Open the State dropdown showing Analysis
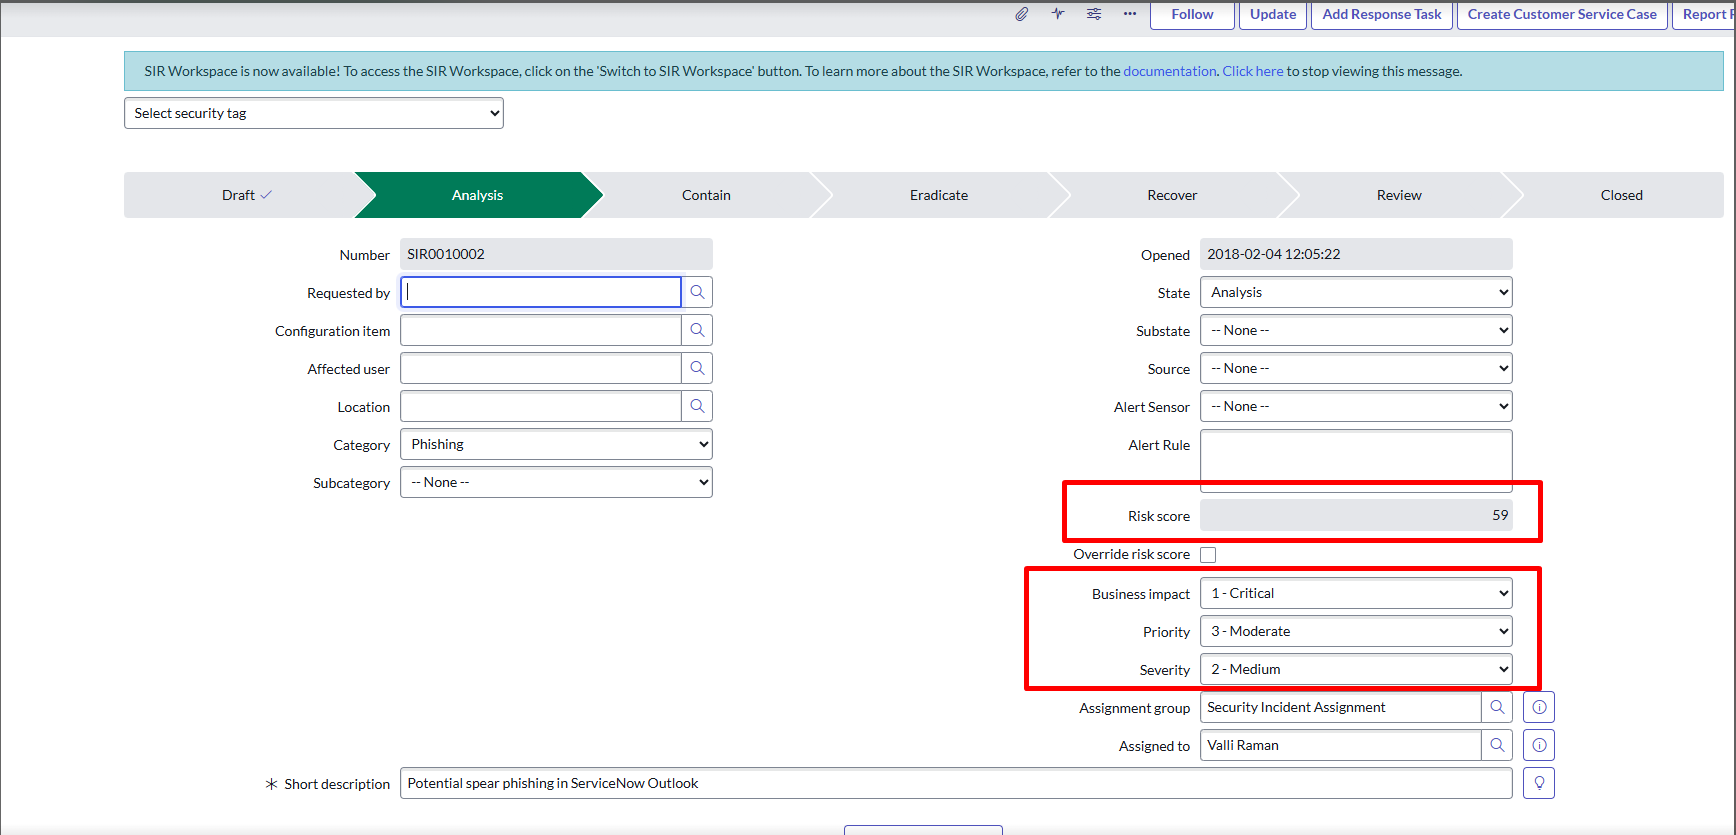The height and width of the screenshot is (835, 1736). pyautogui.click(x=1356, y=292)
